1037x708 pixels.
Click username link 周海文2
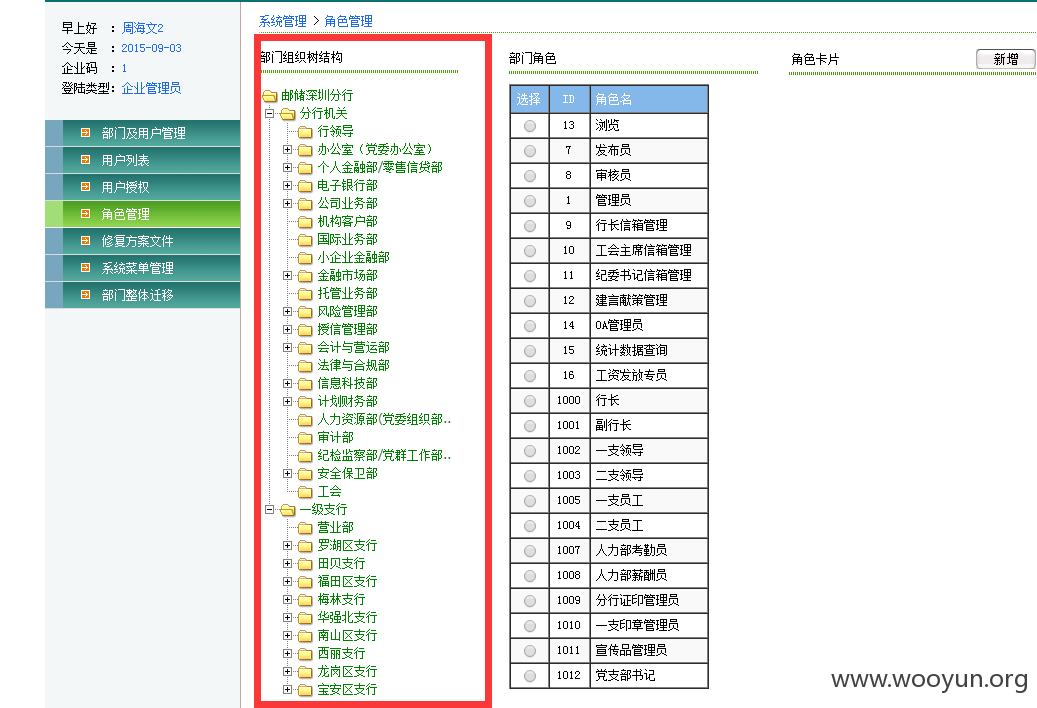(142, 28)
